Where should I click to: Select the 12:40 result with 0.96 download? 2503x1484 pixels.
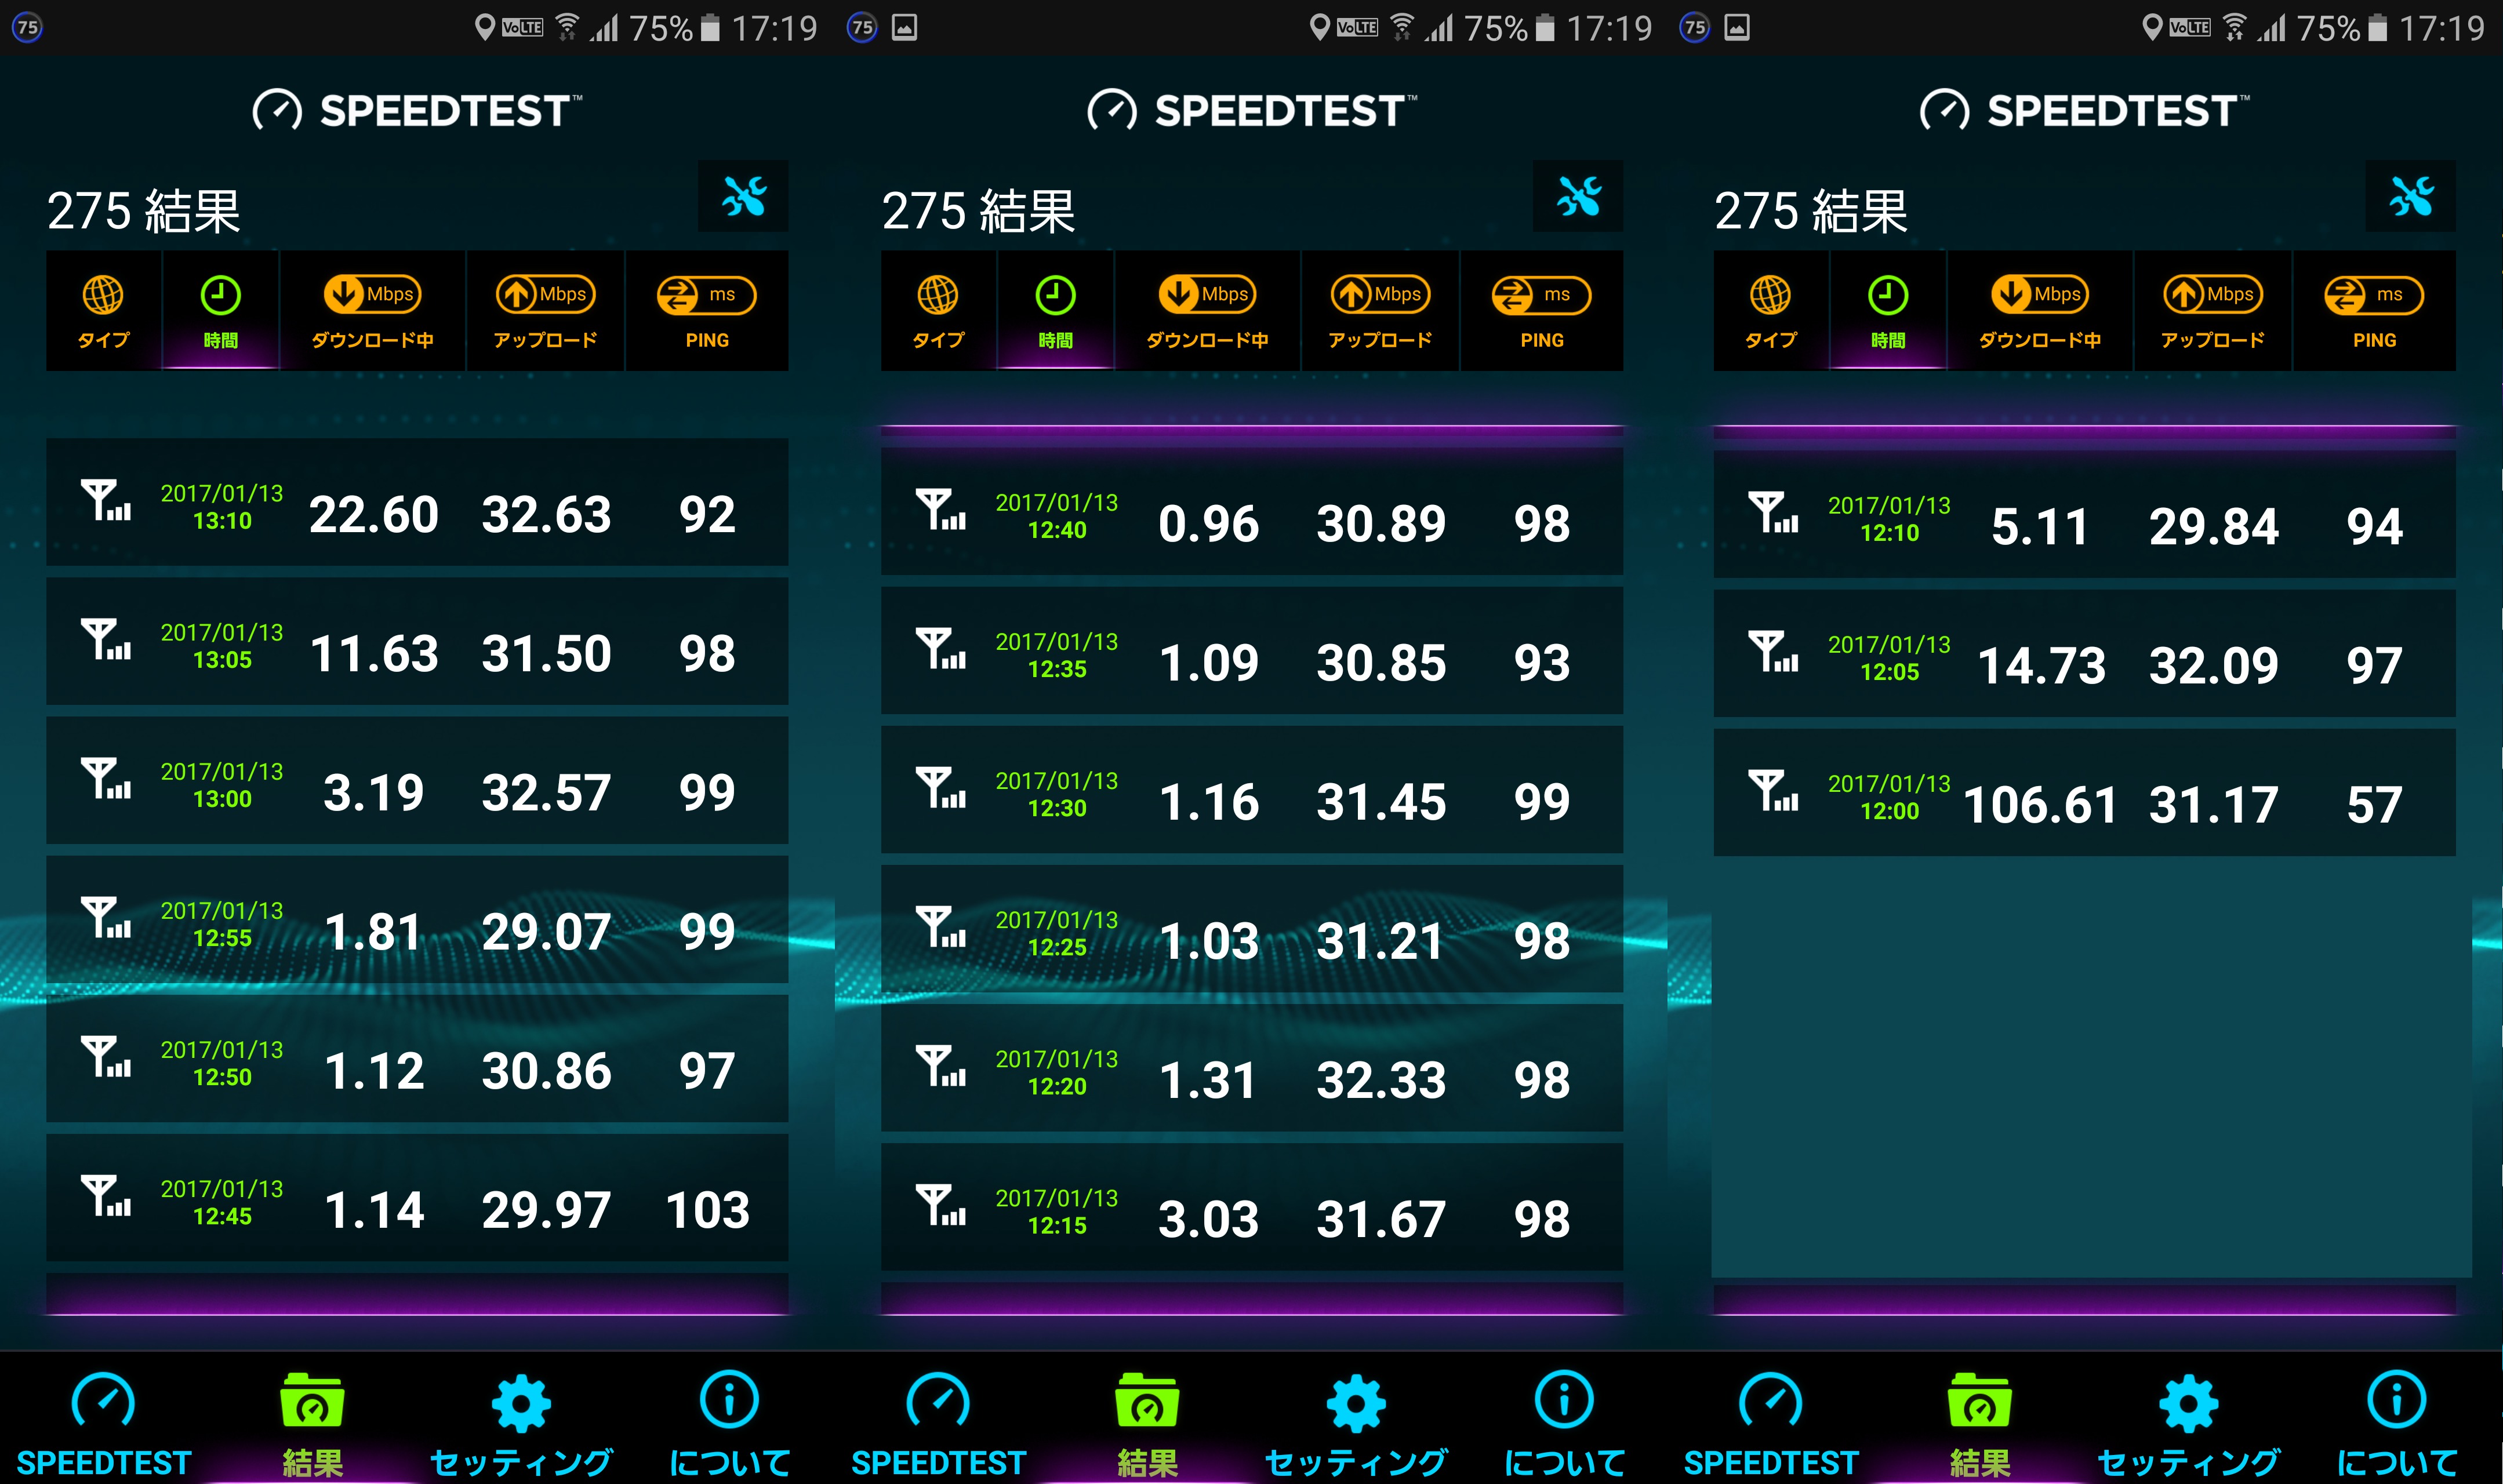(x=1251, y=511)
